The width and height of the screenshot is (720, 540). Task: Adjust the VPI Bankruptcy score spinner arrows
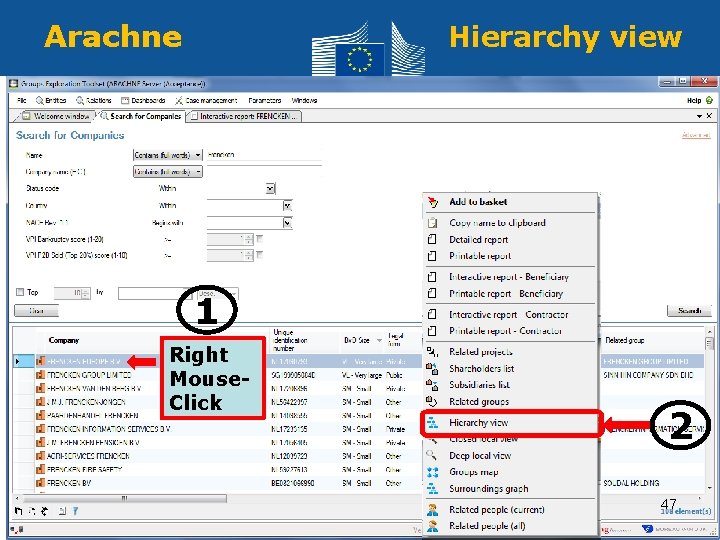pyautogui.click(x=249, y=239)
